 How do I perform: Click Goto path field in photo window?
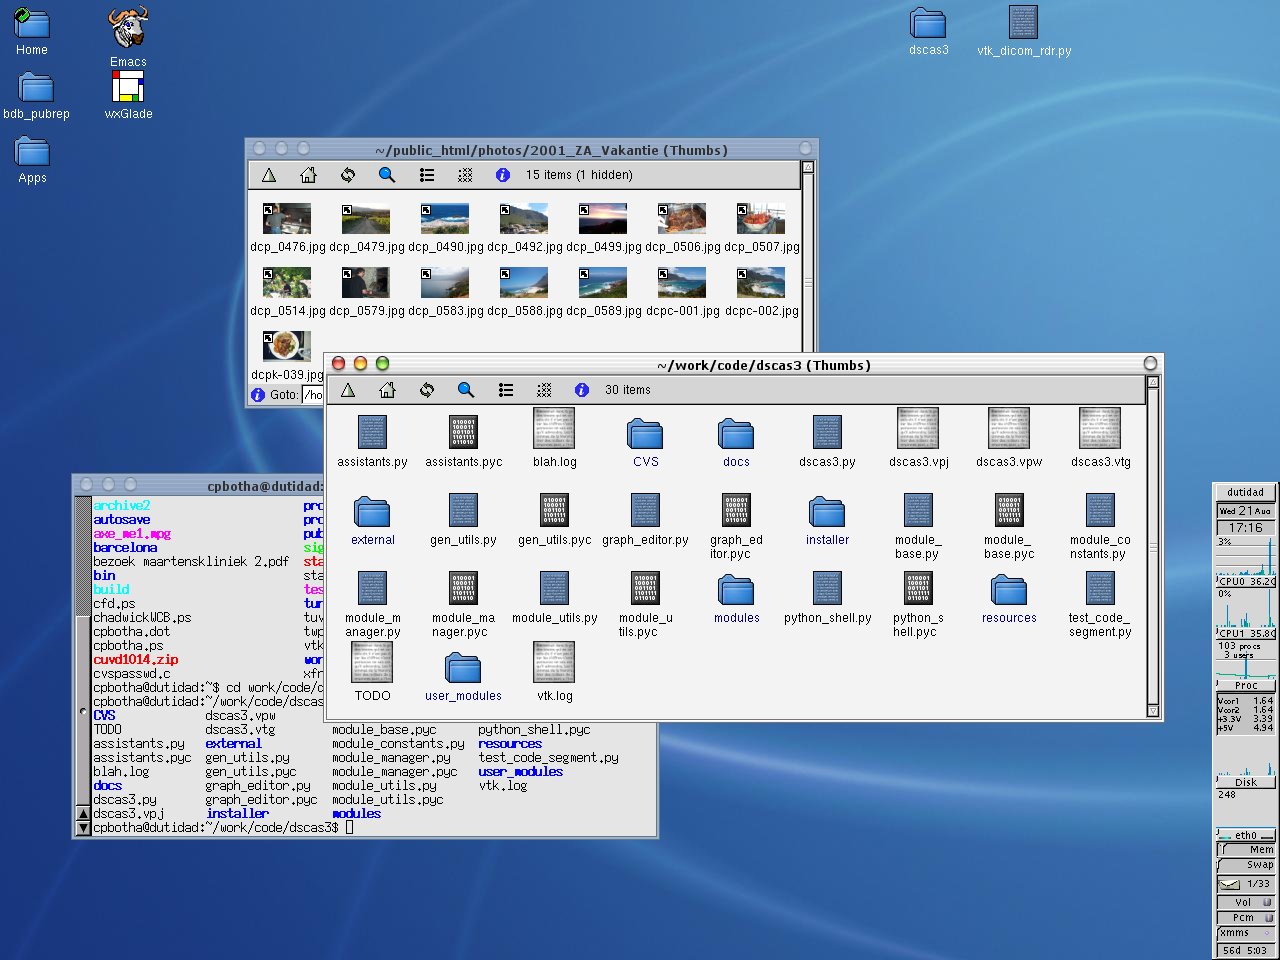click(312, 395)
